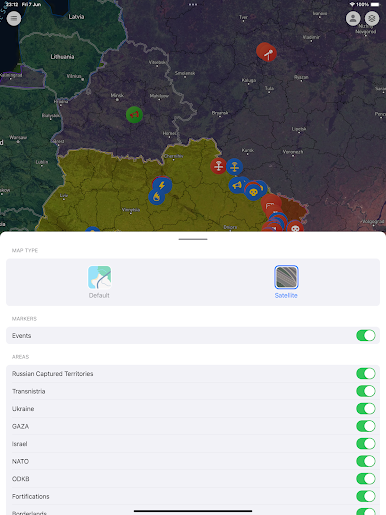This screenshot has width=386, height=515.
Task: Turn off the Transnistria area switch
Action: coord(366,391)
